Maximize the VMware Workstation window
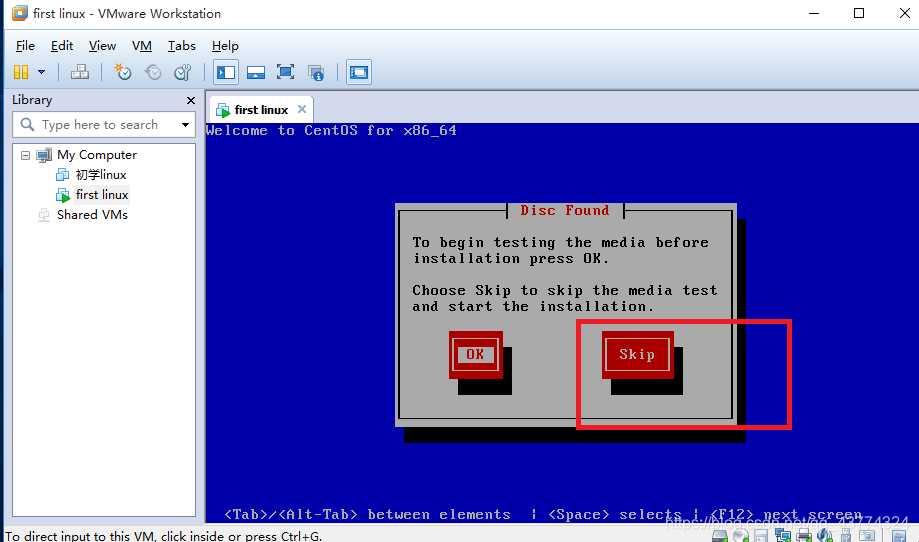The image size is (919, 542). [859, 13]
